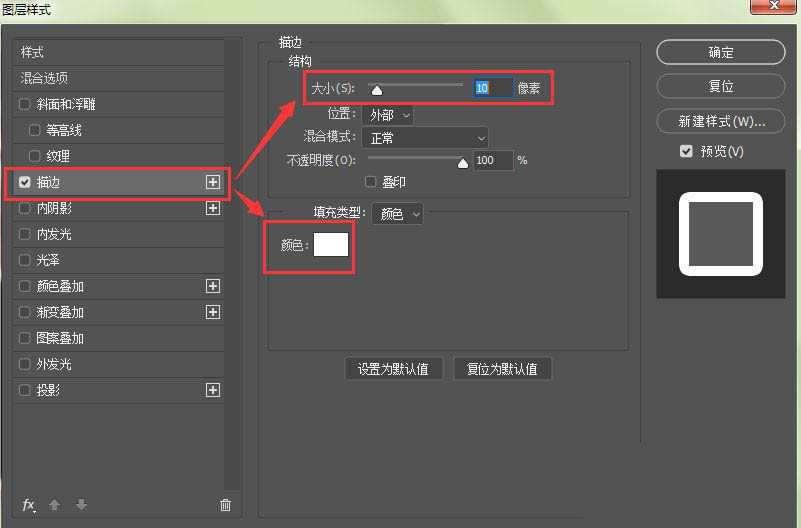Uncheck the 描边 checkbox
The width and height of the screenshot is (801, 528).
point(24,182)
